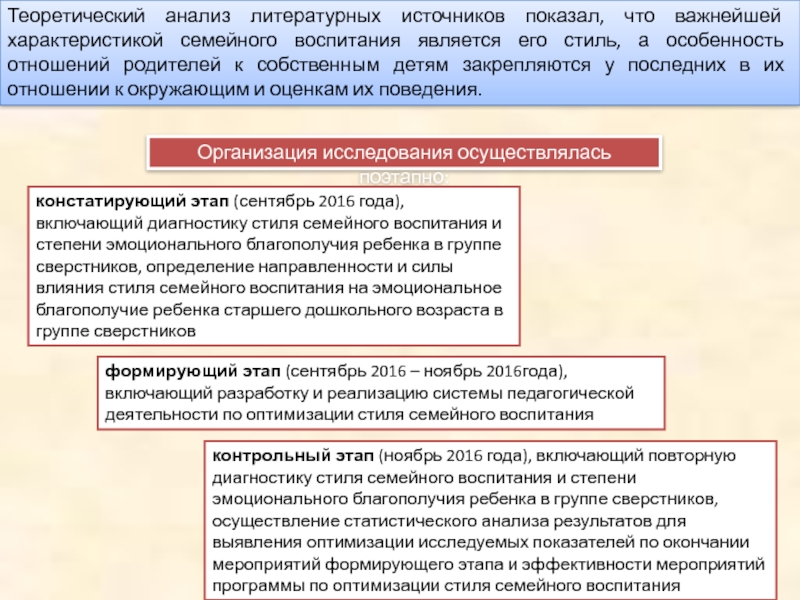
Task: Click the line 'влияния стиля семейного воспитания на эмоциональное'
Action: click(x=268, y=288)
